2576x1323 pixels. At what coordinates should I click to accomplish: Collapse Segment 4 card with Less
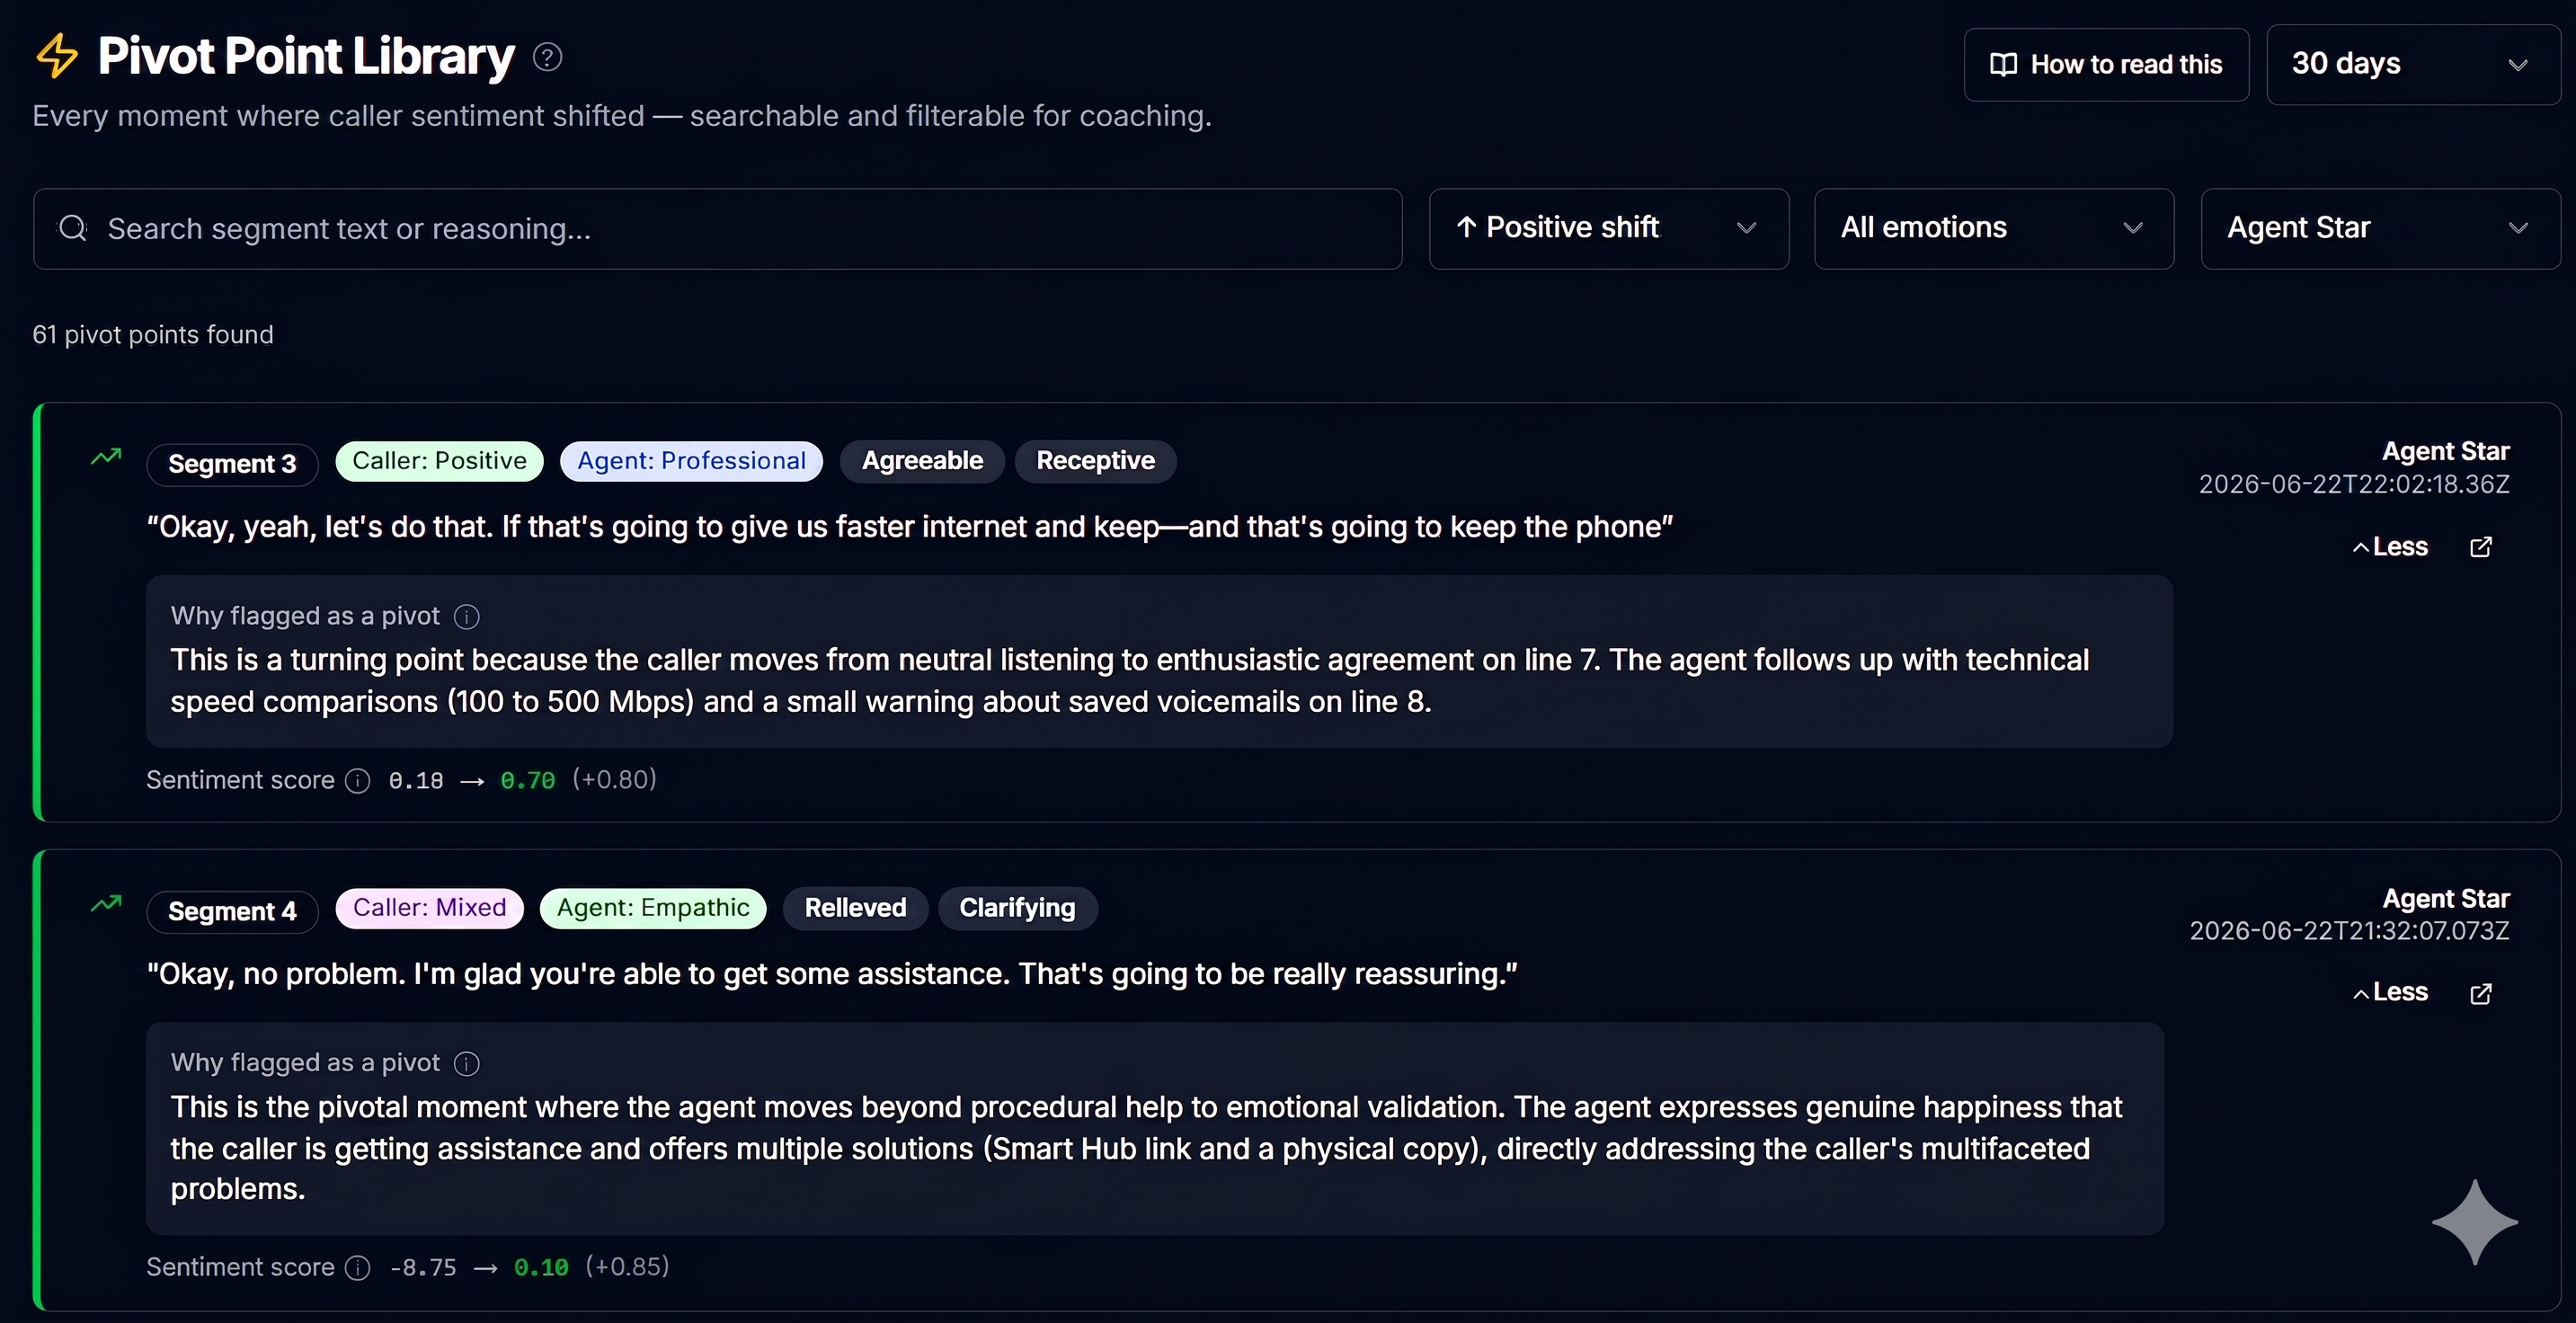pyautogui.click(x=2390, y=992)
